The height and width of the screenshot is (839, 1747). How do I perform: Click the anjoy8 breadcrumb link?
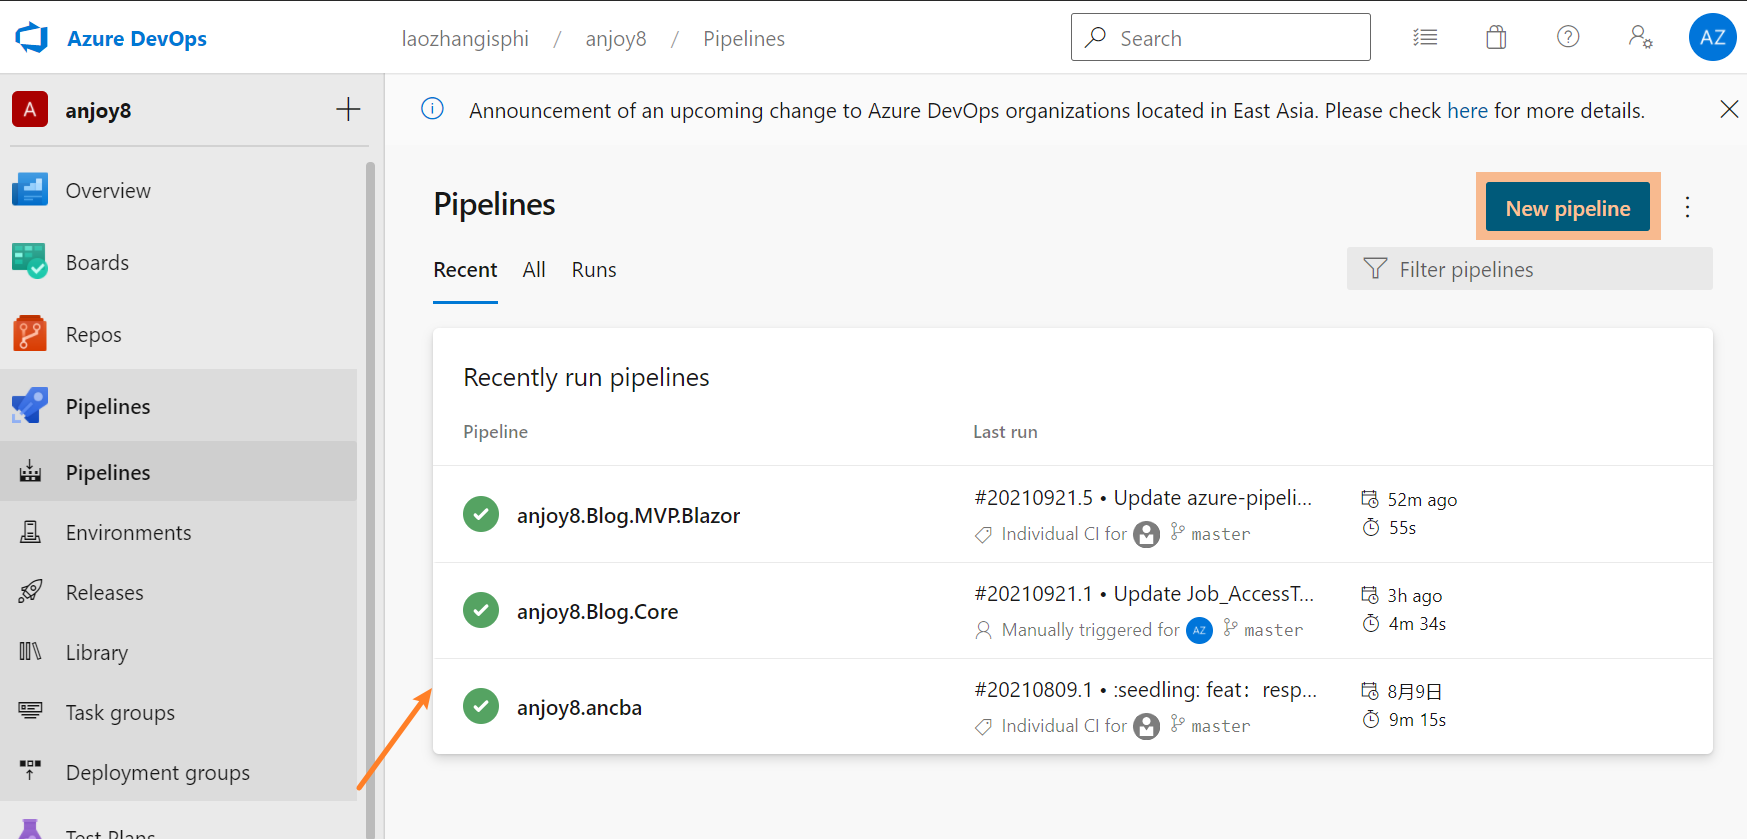tap(616, 38)
